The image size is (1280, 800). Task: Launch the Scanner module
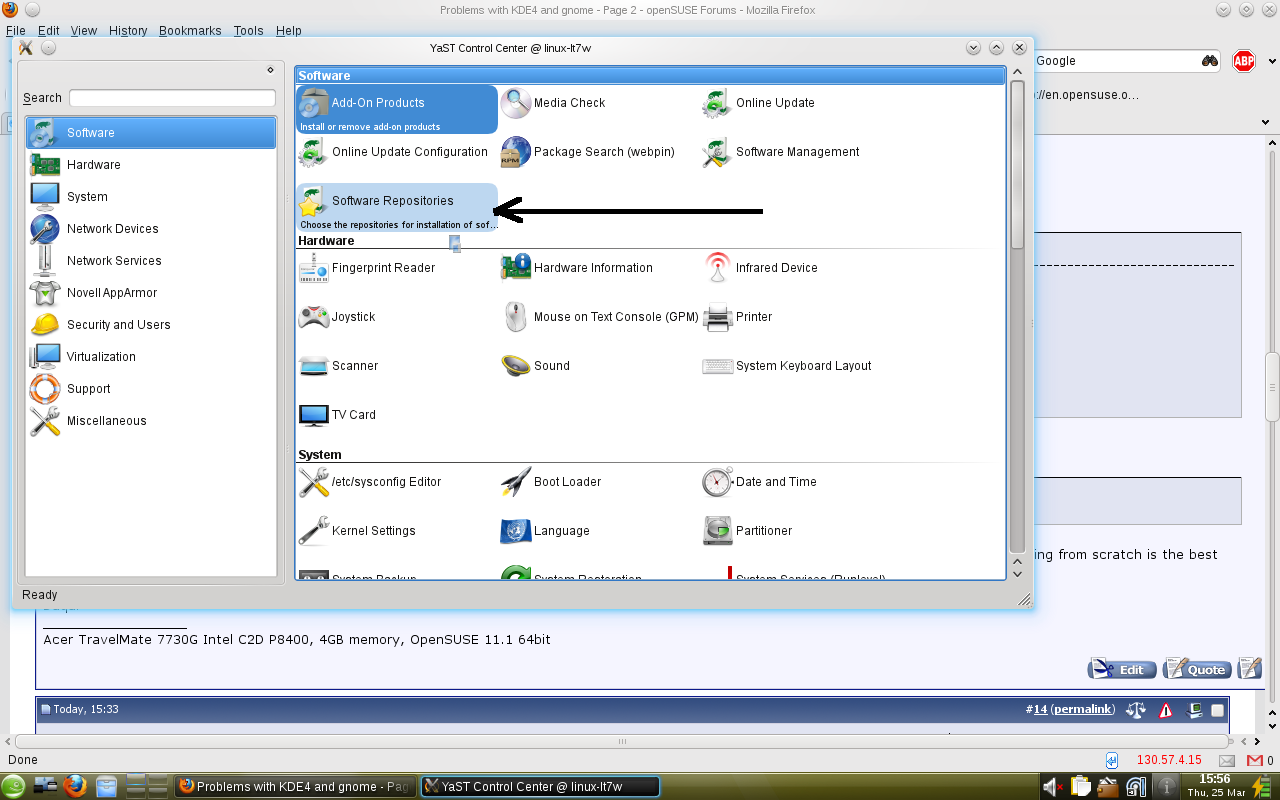tap(338, 366)
